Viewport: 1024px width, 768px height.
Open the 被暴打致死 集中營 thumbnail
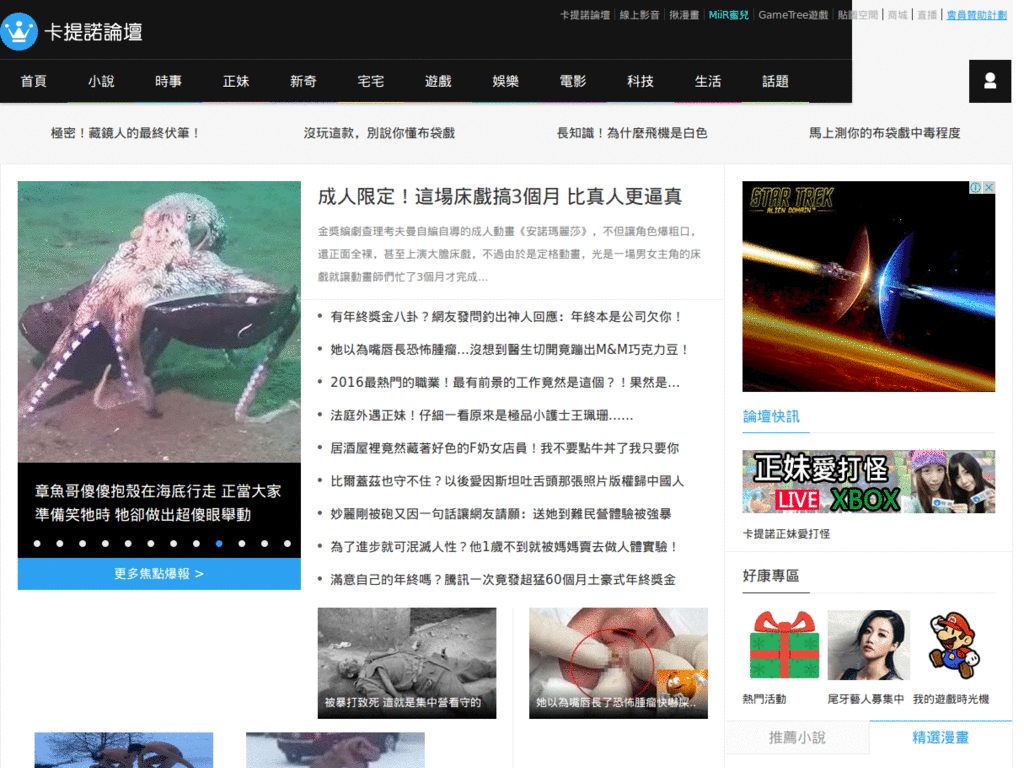pyautogui.click(x=407, y=663)
